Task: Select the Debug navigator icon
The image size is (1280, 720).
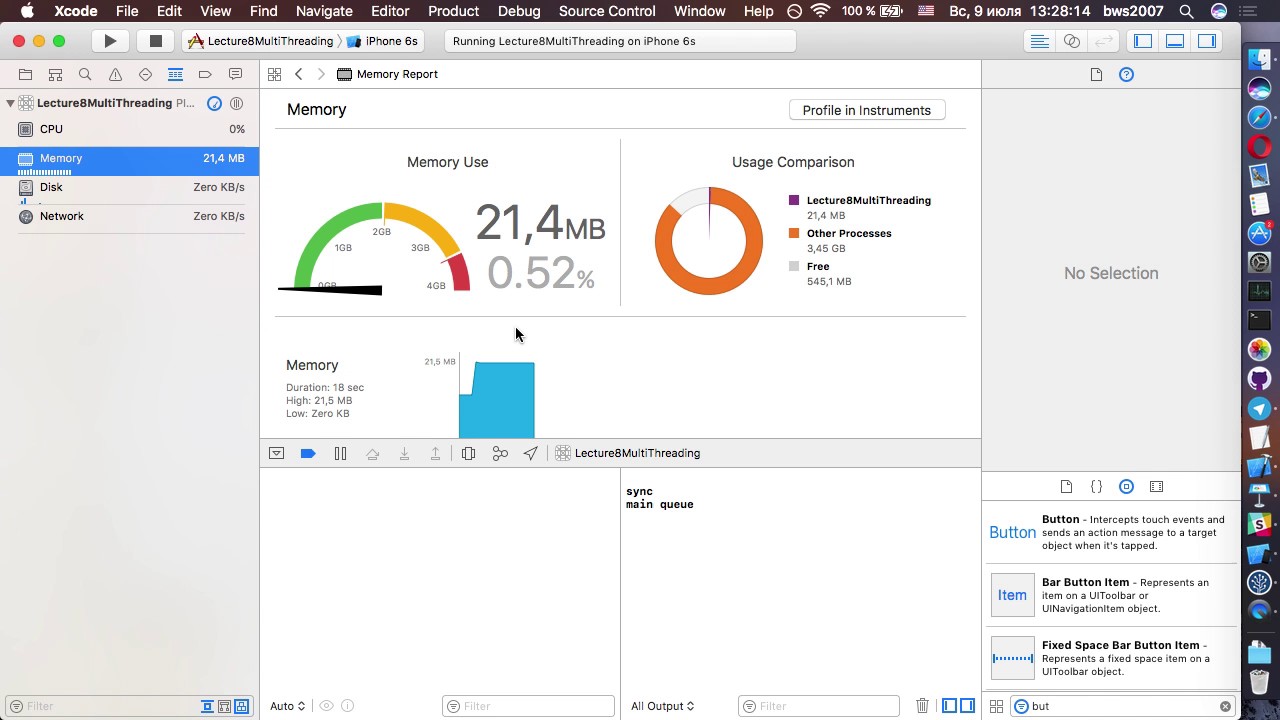Action: pos(175,74)
